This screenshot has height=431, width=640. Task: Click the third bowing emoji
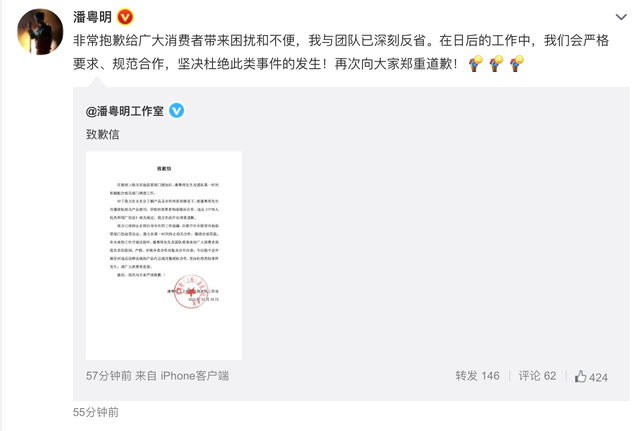tap(516, 64)
